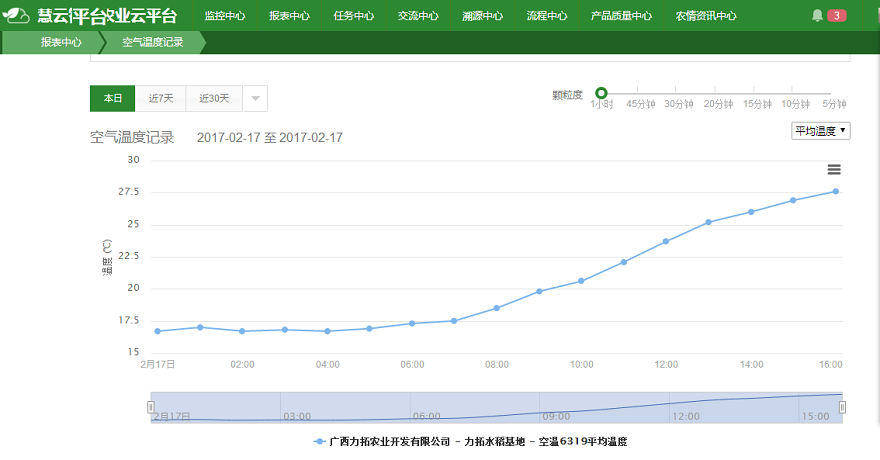Viewport: 880px width, 460px height.
Task: Open the 溯源中心 navigation menu
Action: pos(483,16)
